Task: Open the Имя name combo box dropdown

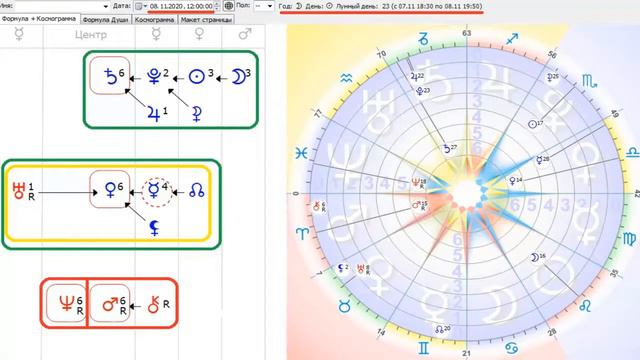Action: pyautogui.click(x=106, y=6)
